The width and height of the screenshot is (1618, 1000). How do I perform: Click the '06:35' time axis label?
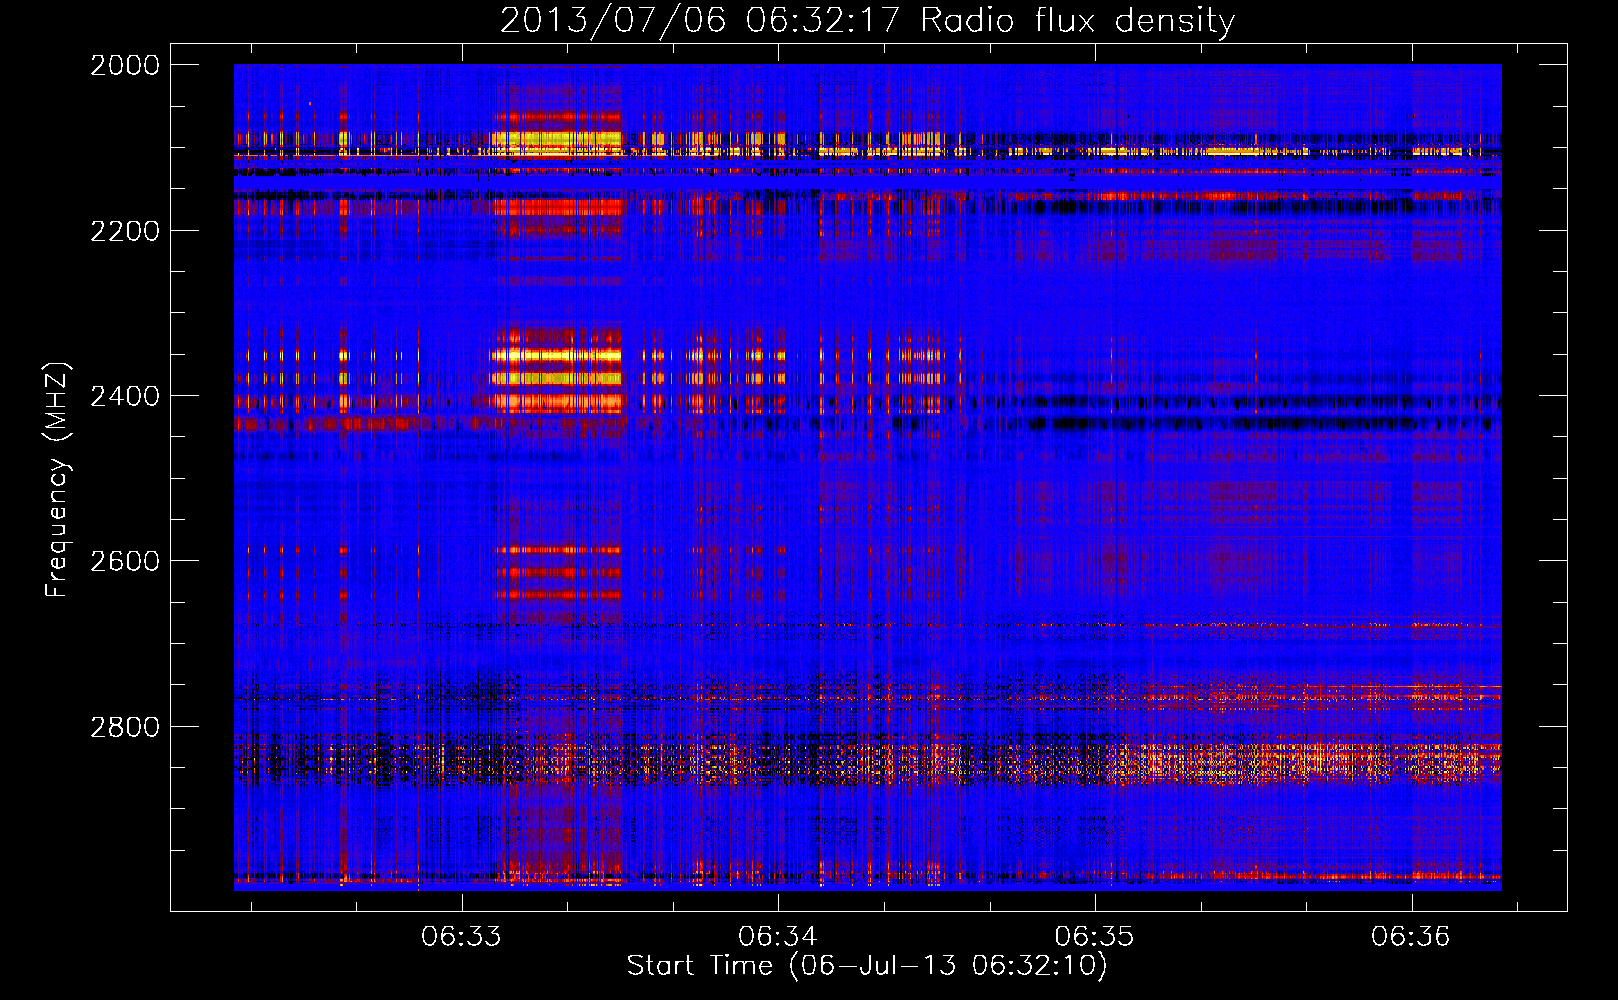1095,937
